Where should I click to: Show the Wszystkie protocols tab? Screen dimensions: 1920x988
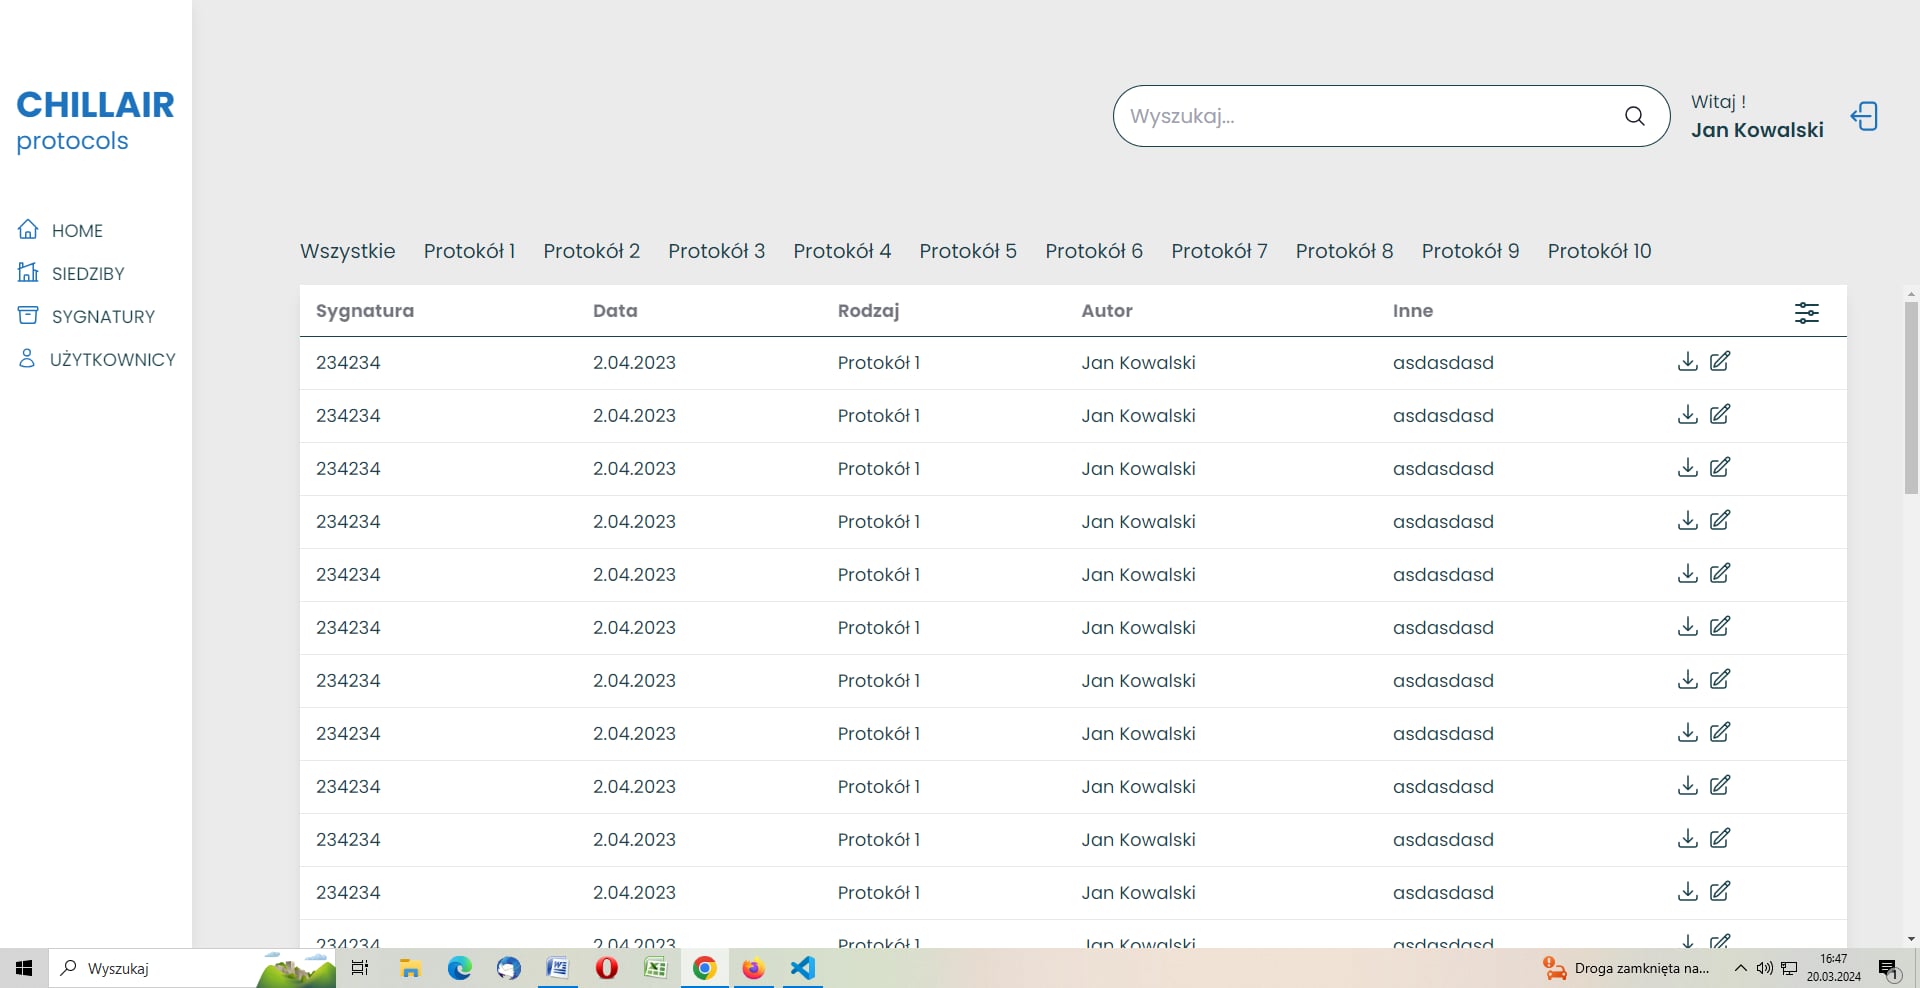[348, 251]
